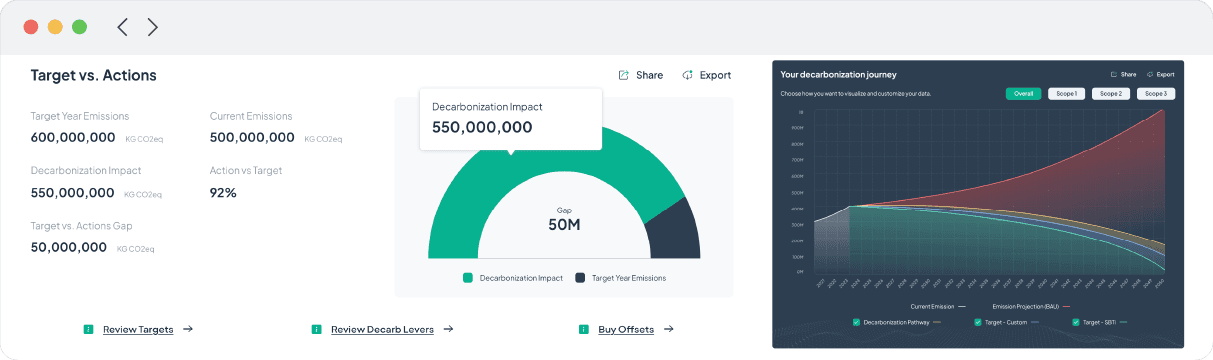Click the Current Emission chart legend entry

coord(938,306)
